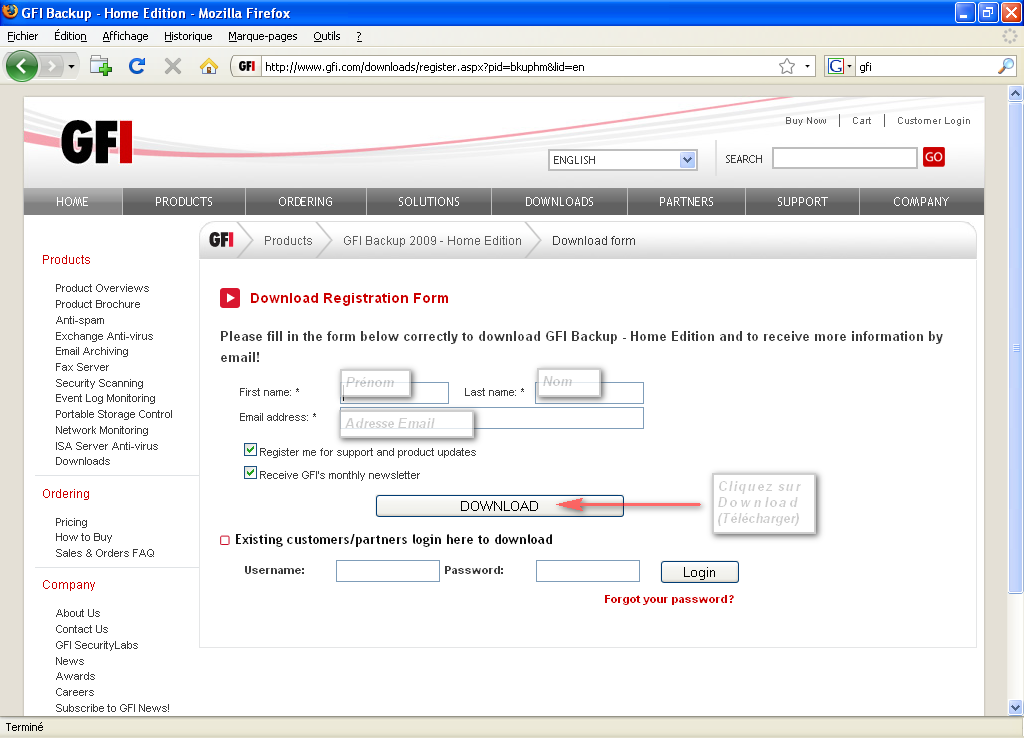1024x738 pixels.
Task: Click the Buy Now link
Action: pyautogui.click(x=806, y=121)
